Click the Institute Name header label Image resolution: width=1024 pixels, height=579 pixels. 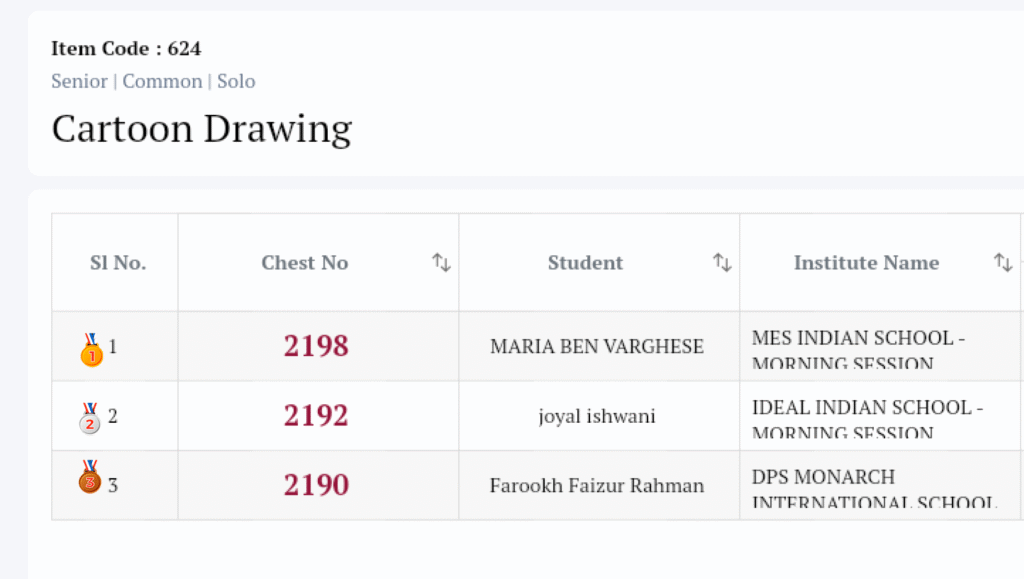[x=866, y=263]
